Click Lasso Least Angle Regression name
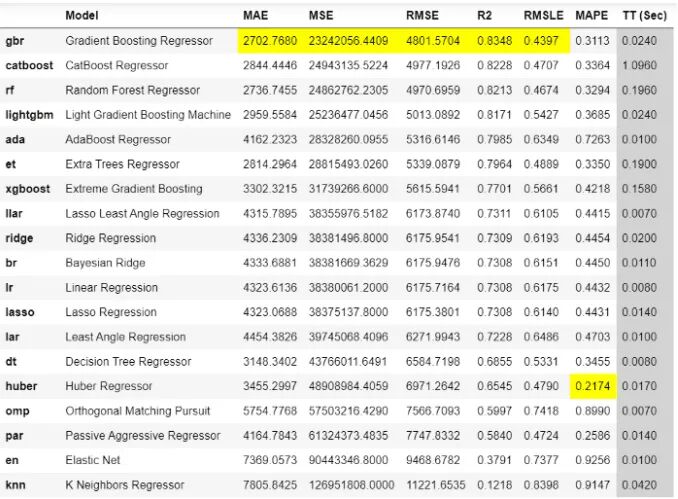 point(142,214)
